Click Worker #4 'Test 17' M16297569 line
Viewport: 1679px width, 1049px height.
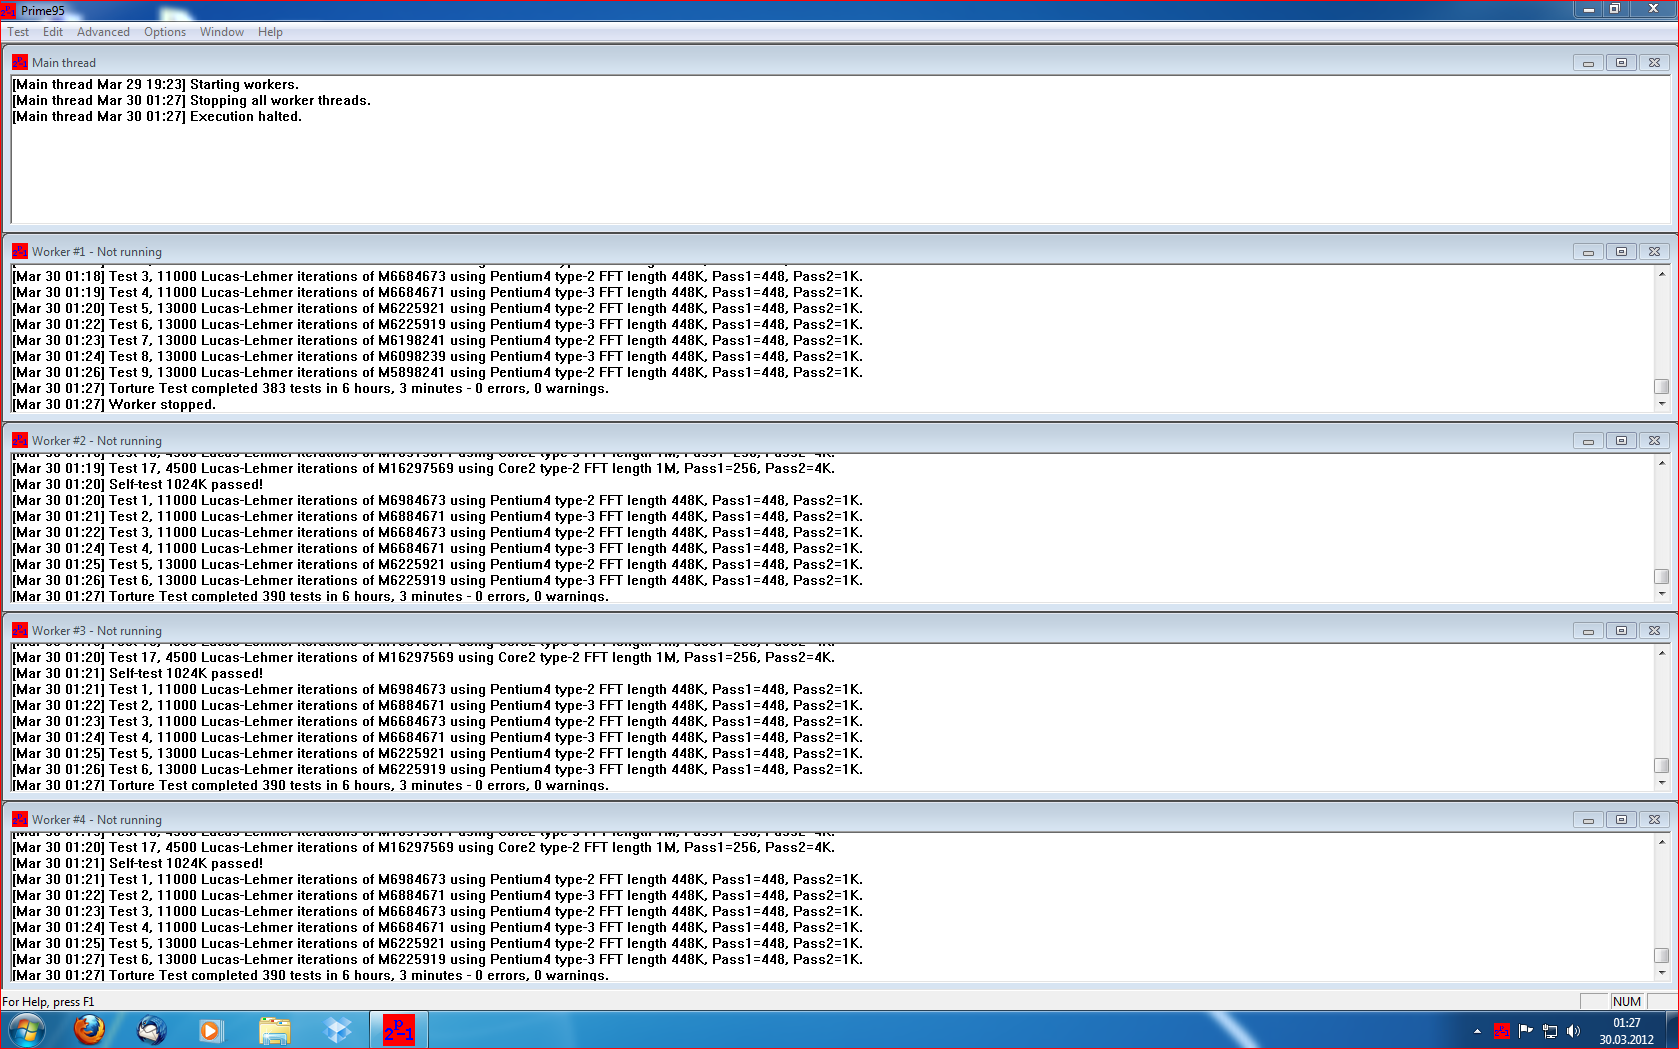(x=423, y=848)
